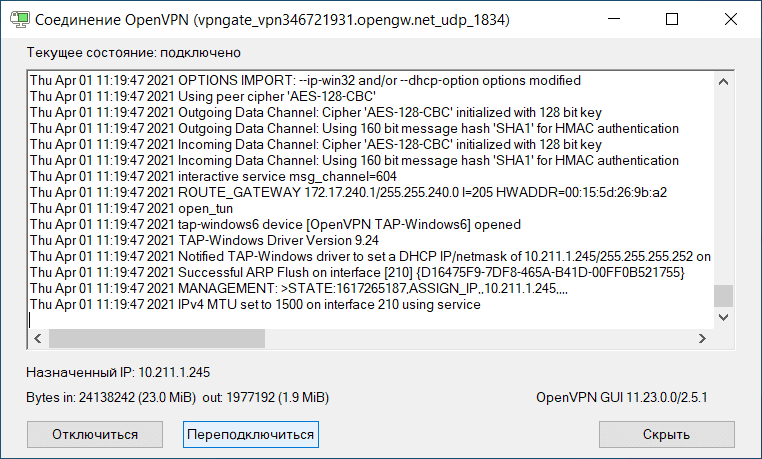This screenshot has height=459, width=762.
Task: Click the vertical scrollbar thumb in log
Action: (x=723, y=296)
